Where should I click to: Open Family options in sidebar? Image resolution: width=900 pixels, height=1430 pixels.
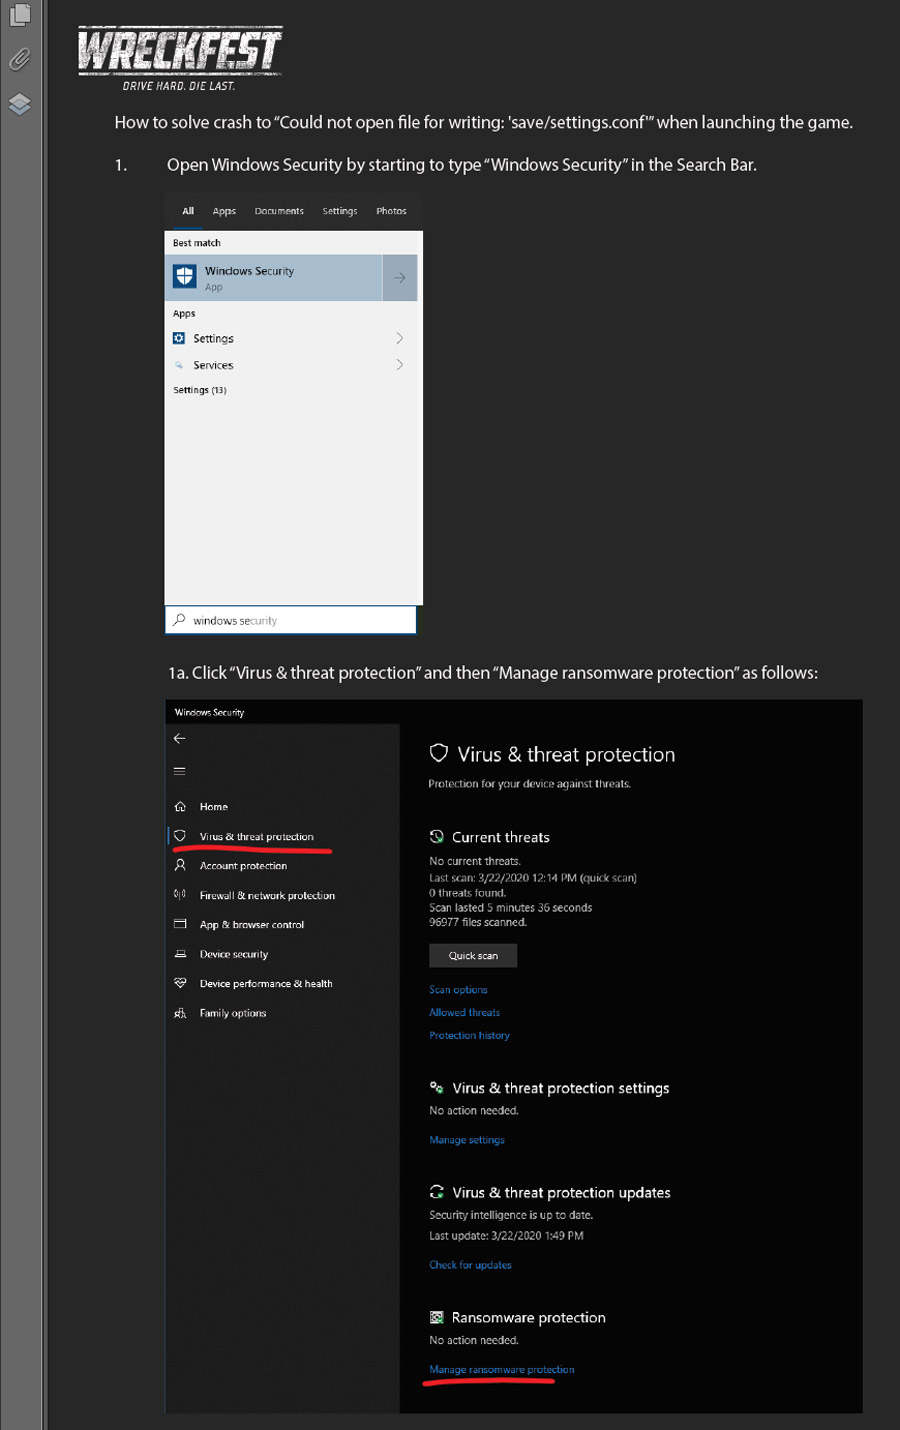coord(232,1013)
